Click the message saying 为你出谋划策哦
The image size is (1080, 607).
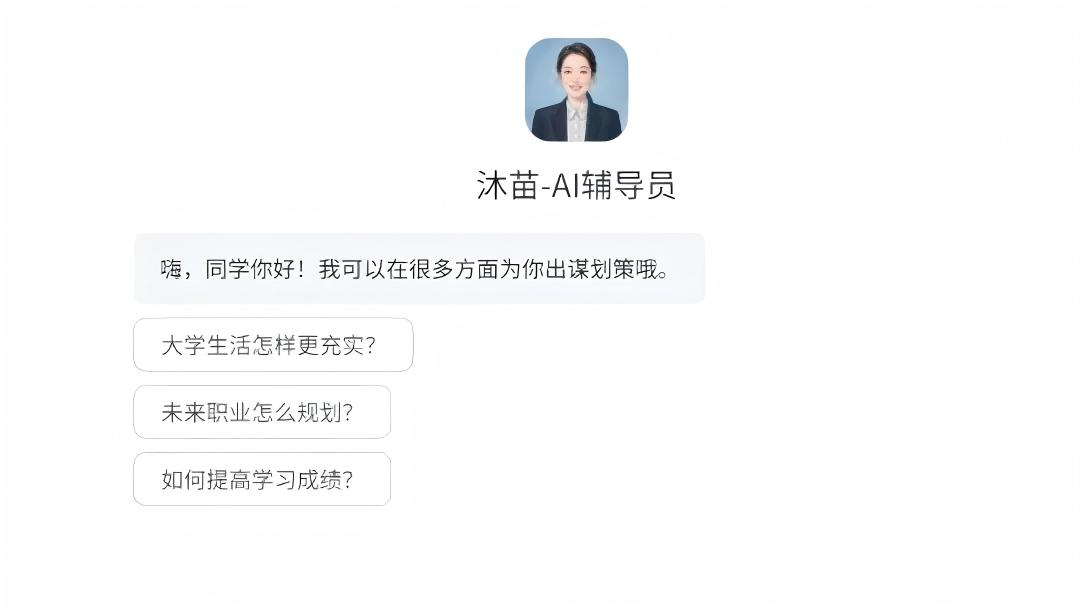tap(419, 268)
